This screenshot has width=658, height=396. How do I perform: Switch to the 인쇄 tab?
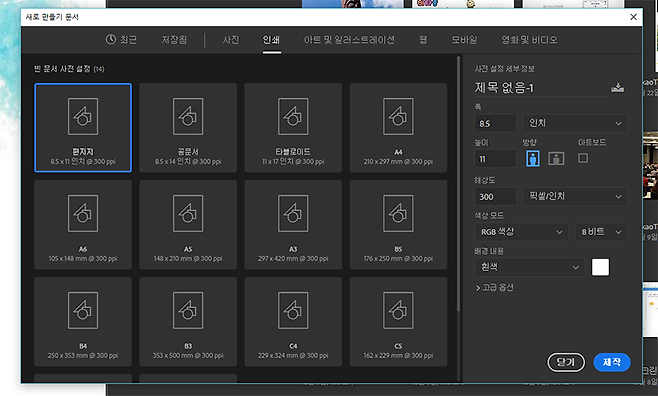coord(271,40)
